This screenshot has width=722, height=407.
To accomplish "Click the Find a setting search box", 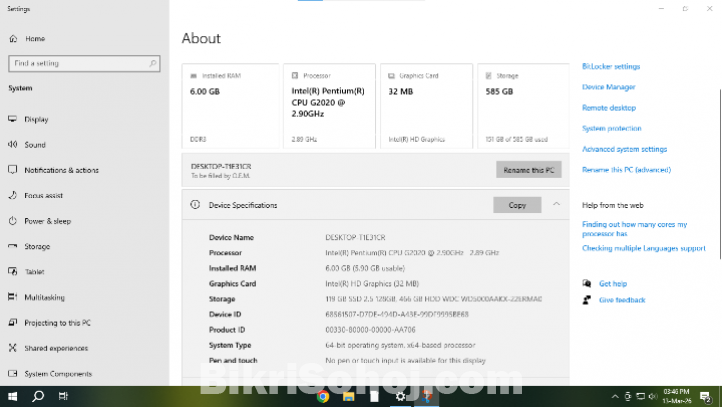I will tap(84, 64).
